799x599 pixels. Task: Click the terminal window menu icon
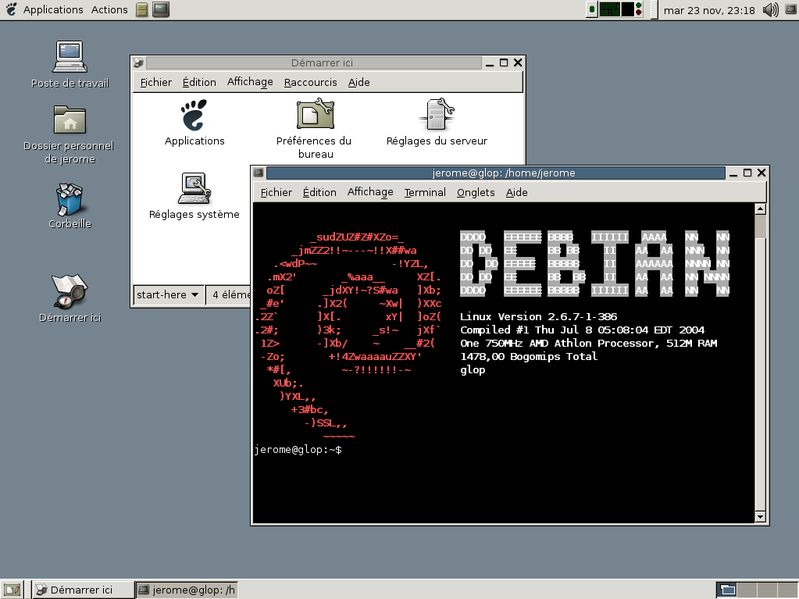pos(258,173)
